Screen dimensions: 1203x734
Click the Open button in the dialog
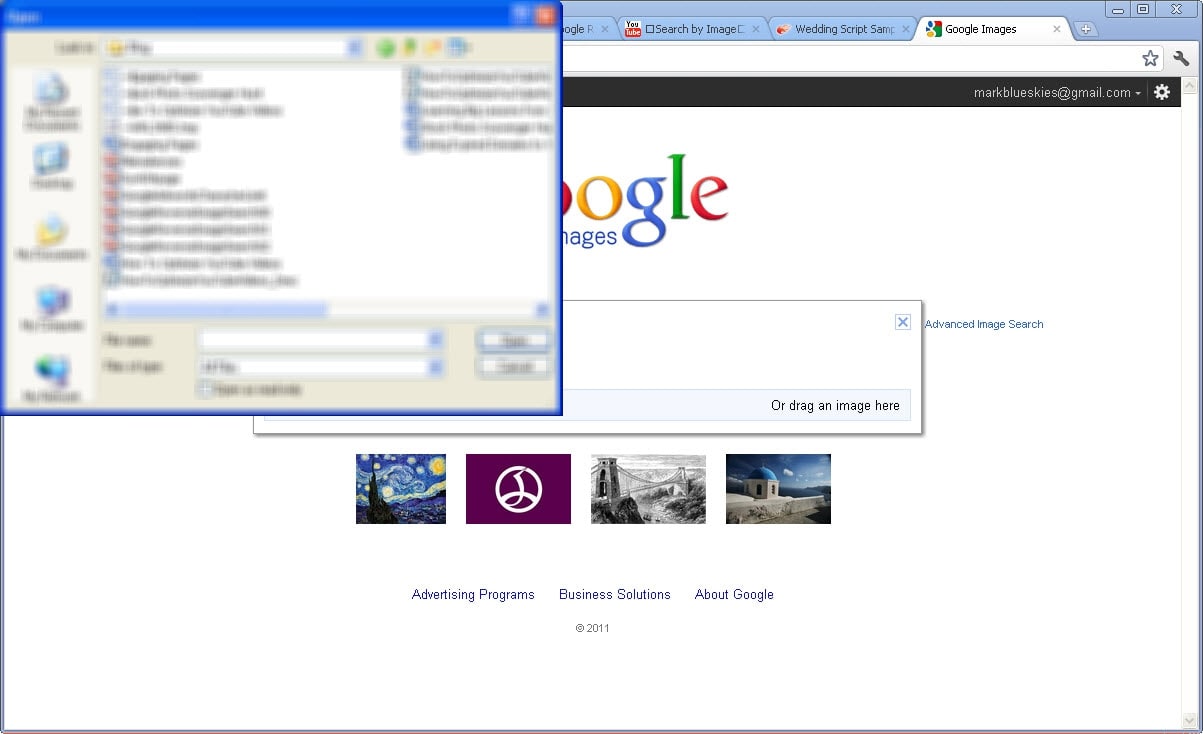(x=513, y=340)
